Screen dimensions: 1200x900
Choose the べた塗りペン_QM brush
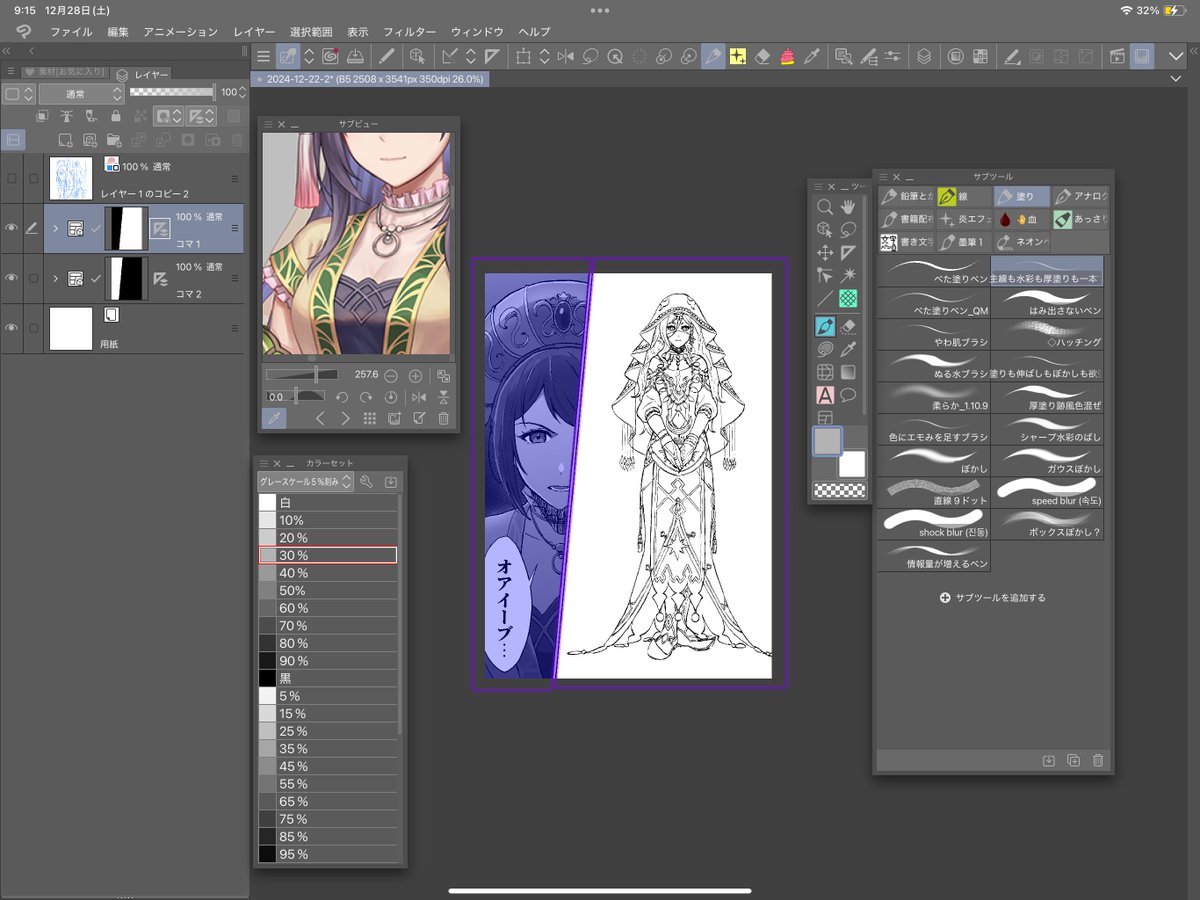(933, 304)
